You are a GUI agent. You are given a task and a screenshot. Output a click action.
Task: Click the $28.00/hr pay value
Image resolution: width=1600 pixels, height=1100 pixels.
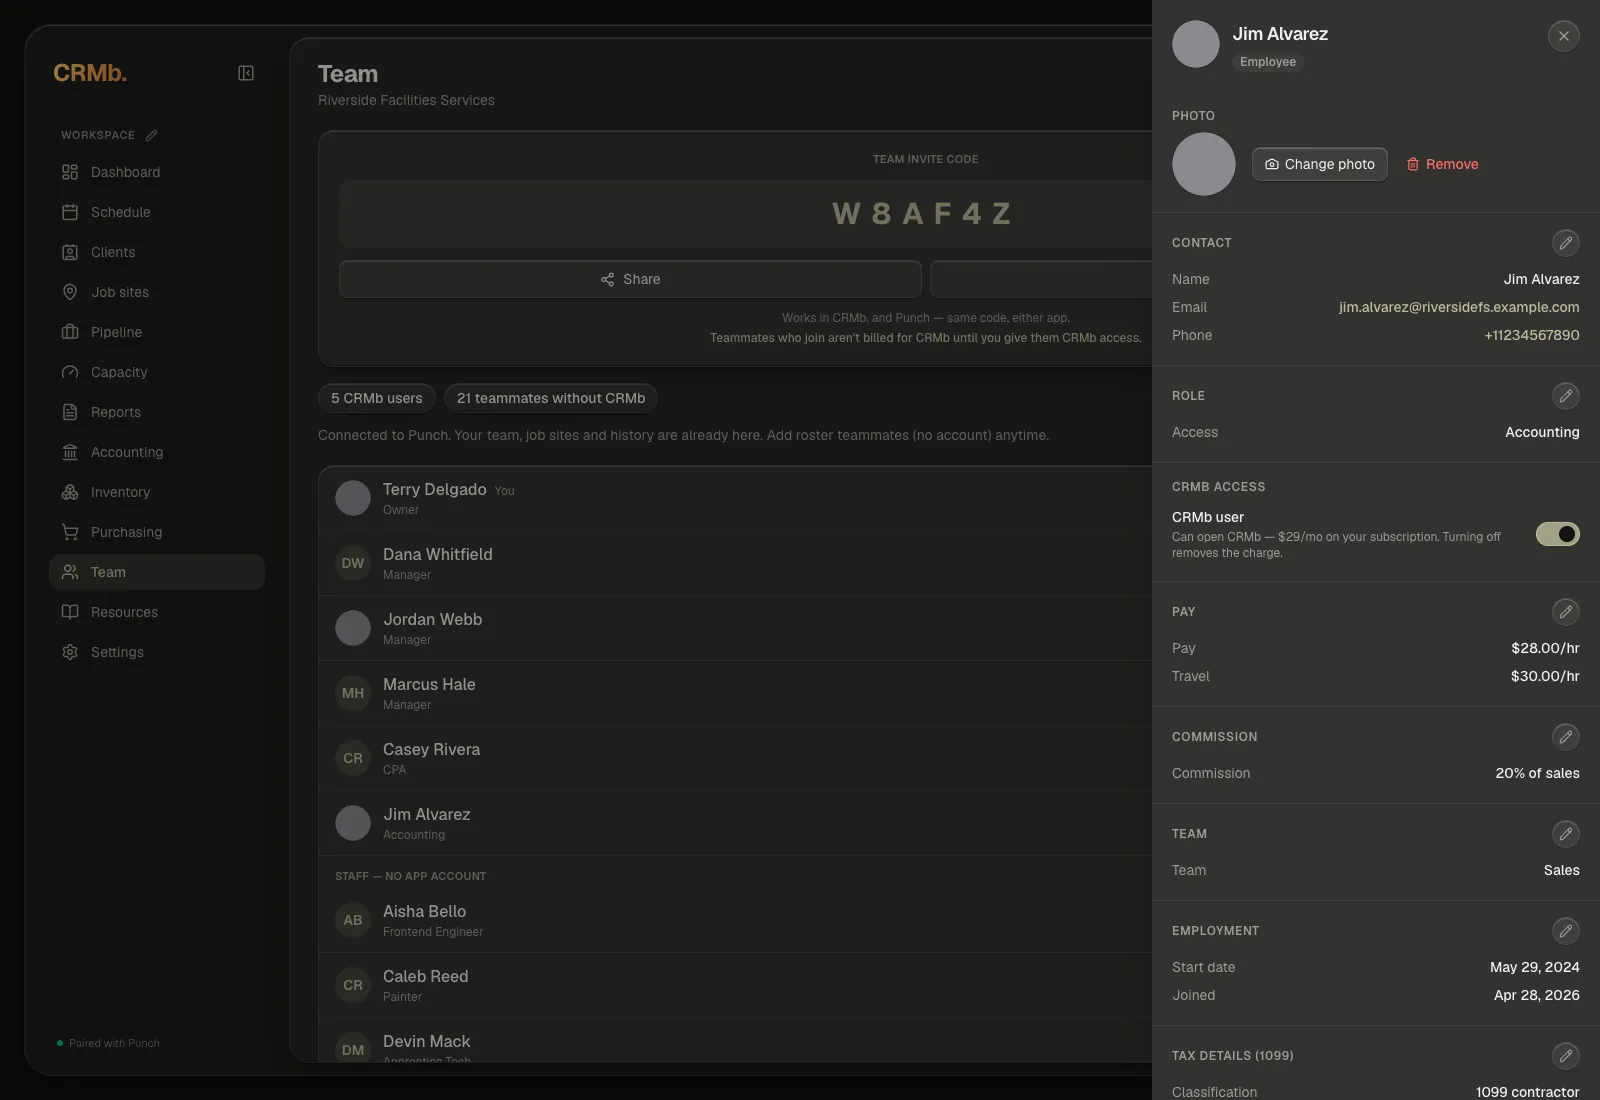tap(1545, 648)
